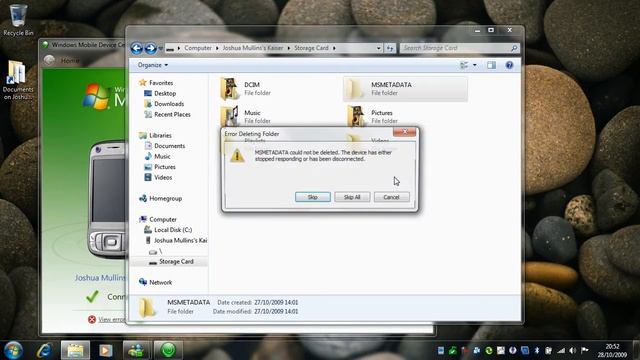Viewport: 640px width, 360px height.
Task: Select Music library in navigation pane
Action: (x=162, y=157)
